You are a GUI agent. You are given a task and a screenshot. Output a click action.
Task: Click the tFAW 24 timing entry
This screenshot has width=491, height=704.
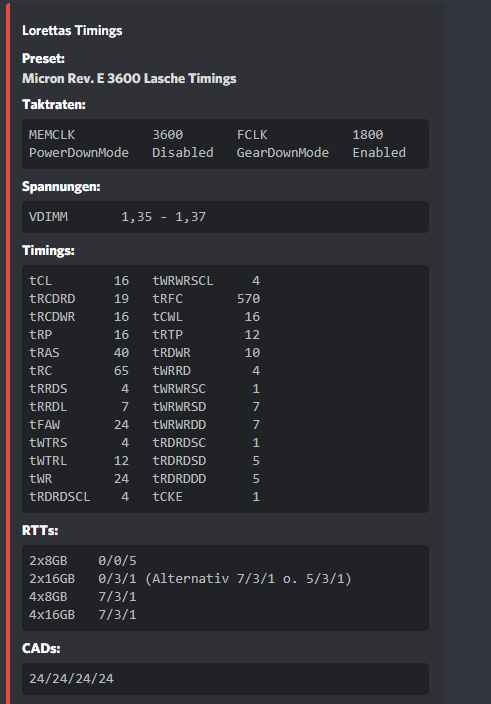click(x=79, y=425)
